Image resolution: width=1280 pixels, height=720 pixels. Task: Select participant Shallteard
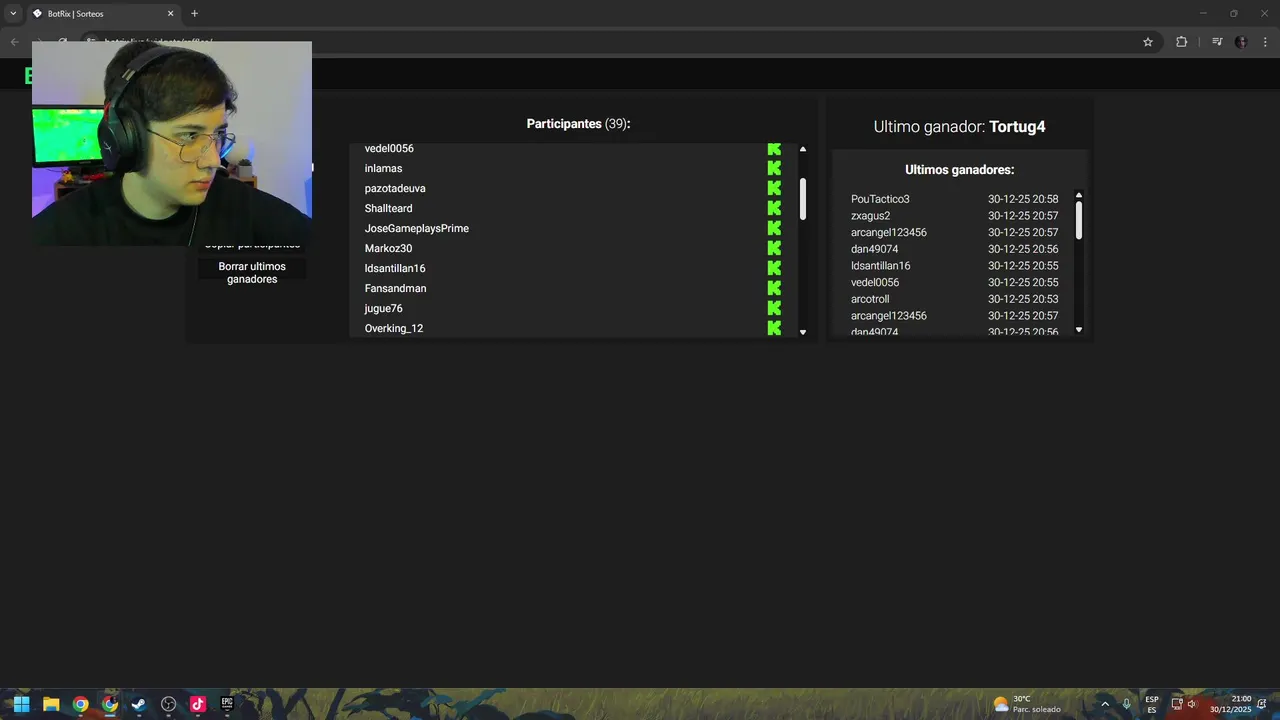pyautogui.click(x=388, y=208)
